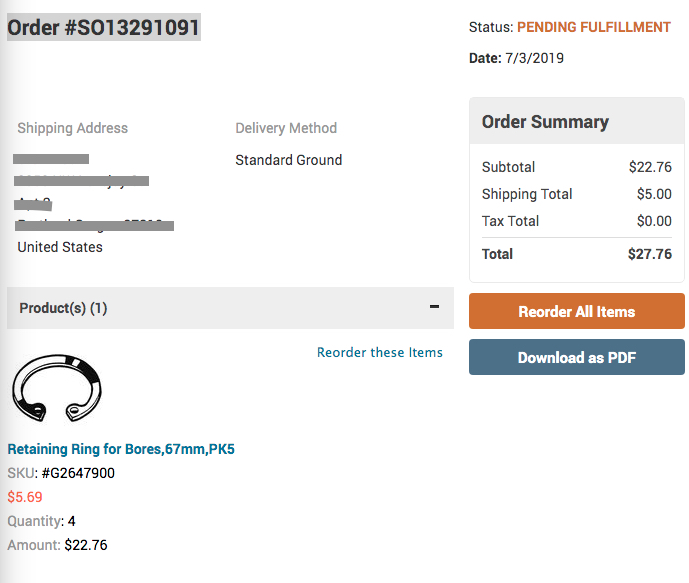Click the Reorder All Items button
The height and width of the screenshot is (583, 689).
(x=576, y=311)
